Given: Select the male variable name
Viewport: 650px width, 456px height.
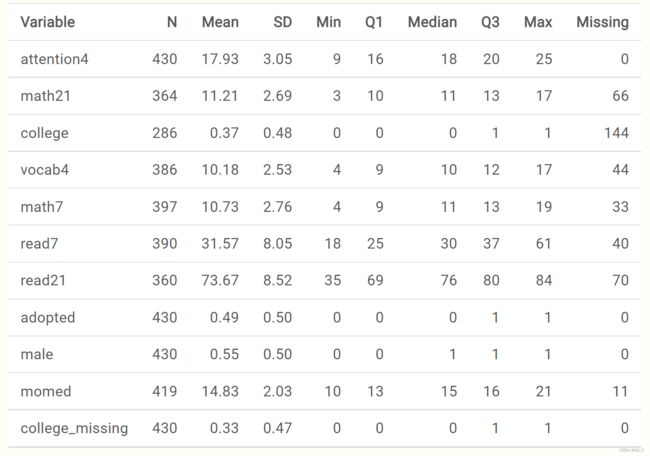Looking at the screenshot, I should [37, 354].
